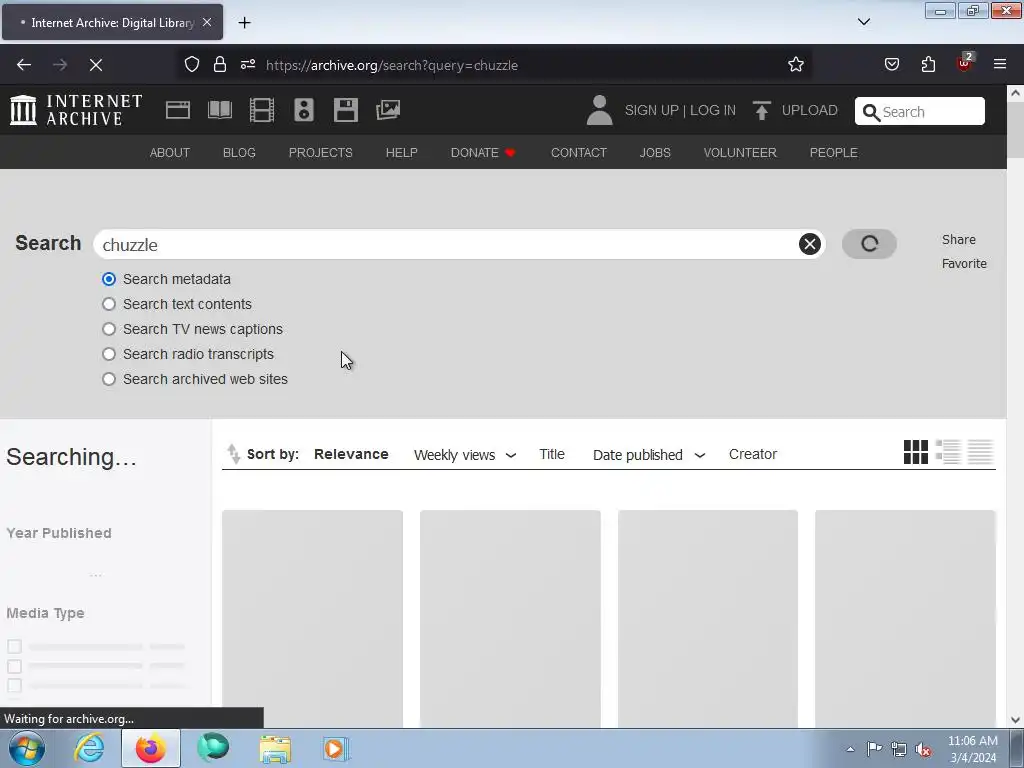Viewport: 1024px width, 768px height.
Task: Save page to Pocket
Action: 891,65
